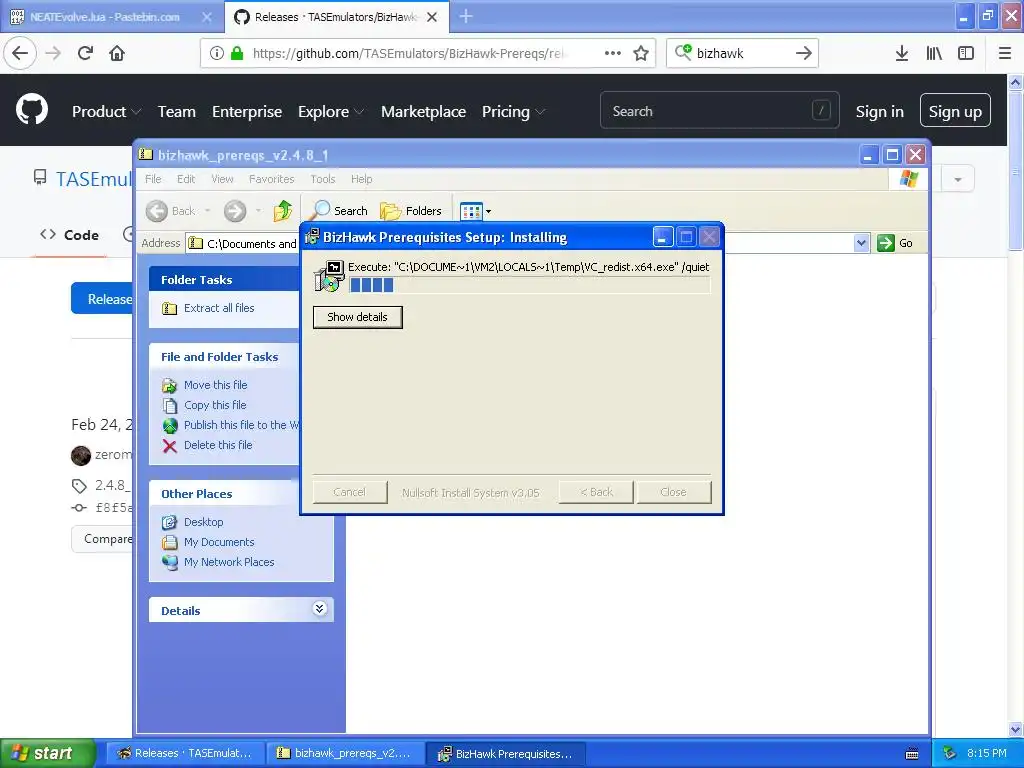The image size is (1024, 768).
Task: Click Firefox back arrow button
Action: coord(20,53)
